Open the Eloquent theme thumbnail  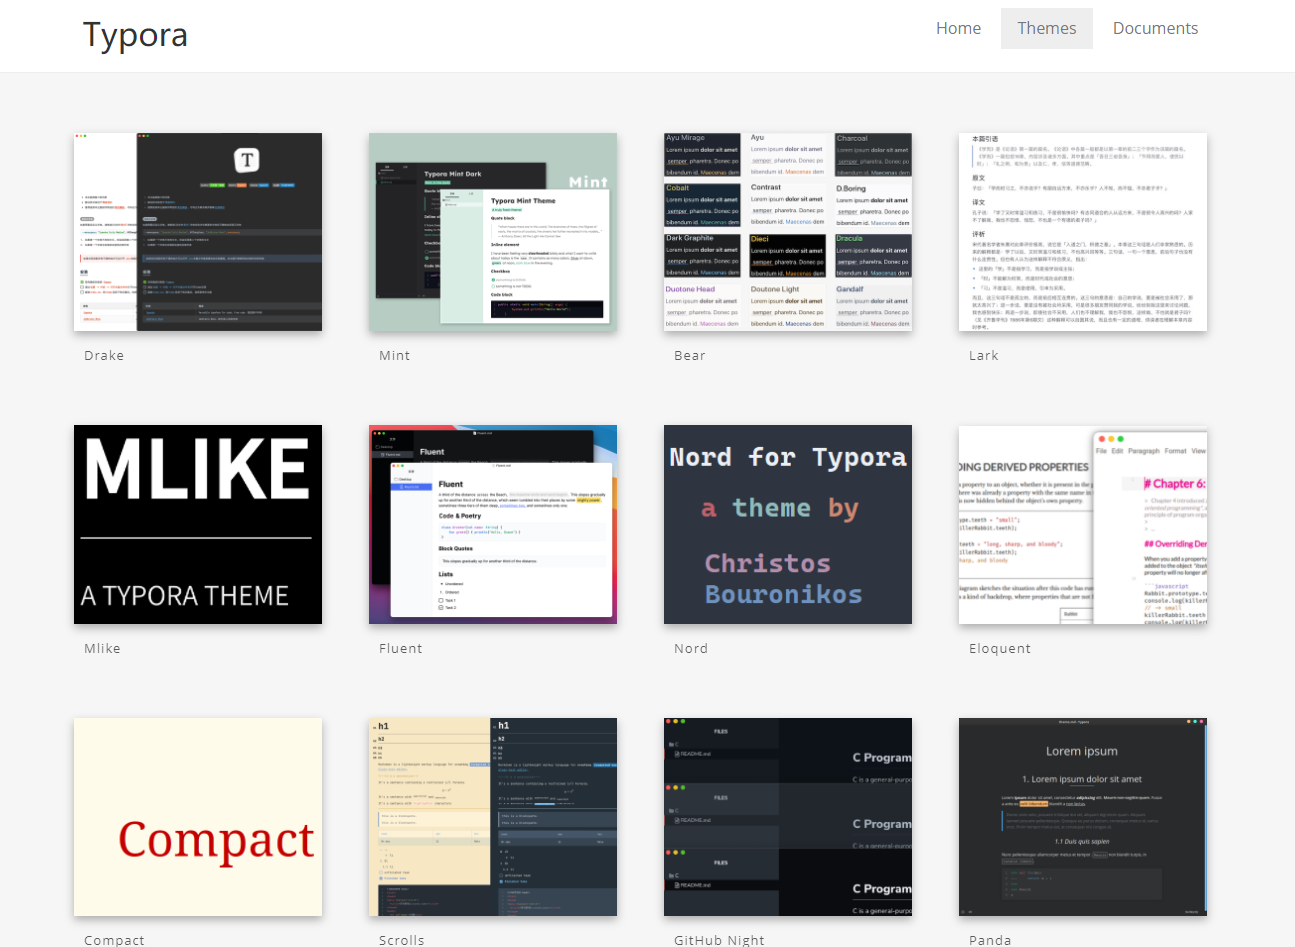click(x=1083, y=524)
